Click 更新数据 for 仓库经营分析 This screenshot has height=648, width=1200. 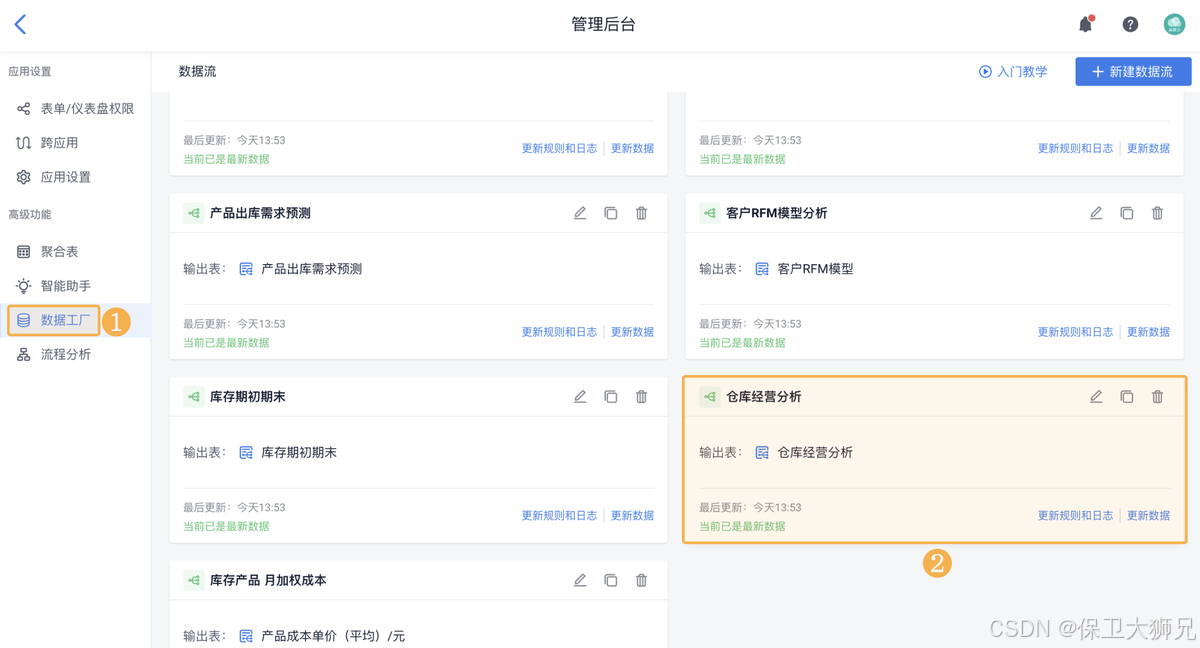click(x=1148, y=516)
